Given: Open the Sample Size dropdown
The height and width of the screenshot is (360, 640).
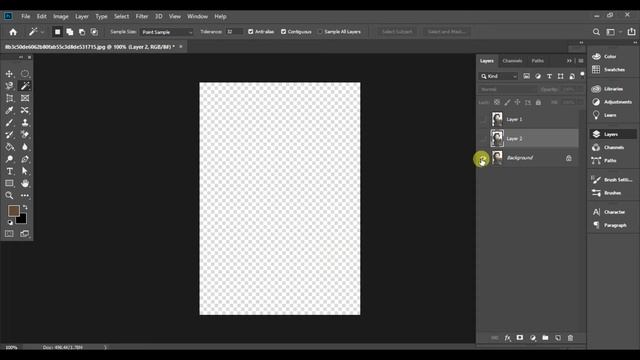Looking at the screenshot, I should (x=167, y=32).
